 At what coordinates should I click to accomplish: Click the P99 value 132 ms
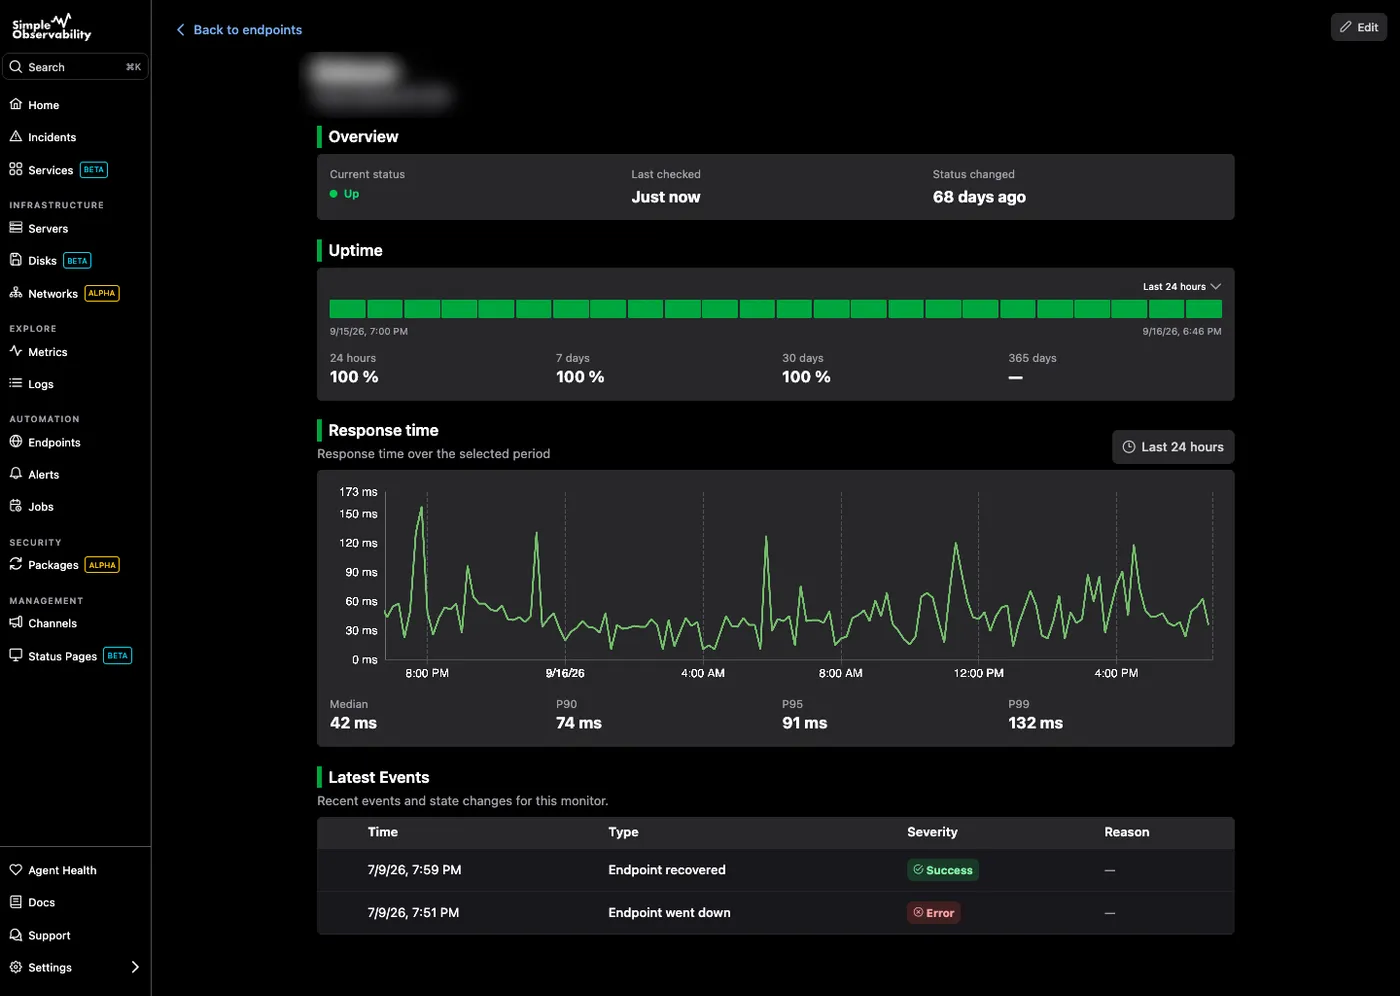(1035, 723)
